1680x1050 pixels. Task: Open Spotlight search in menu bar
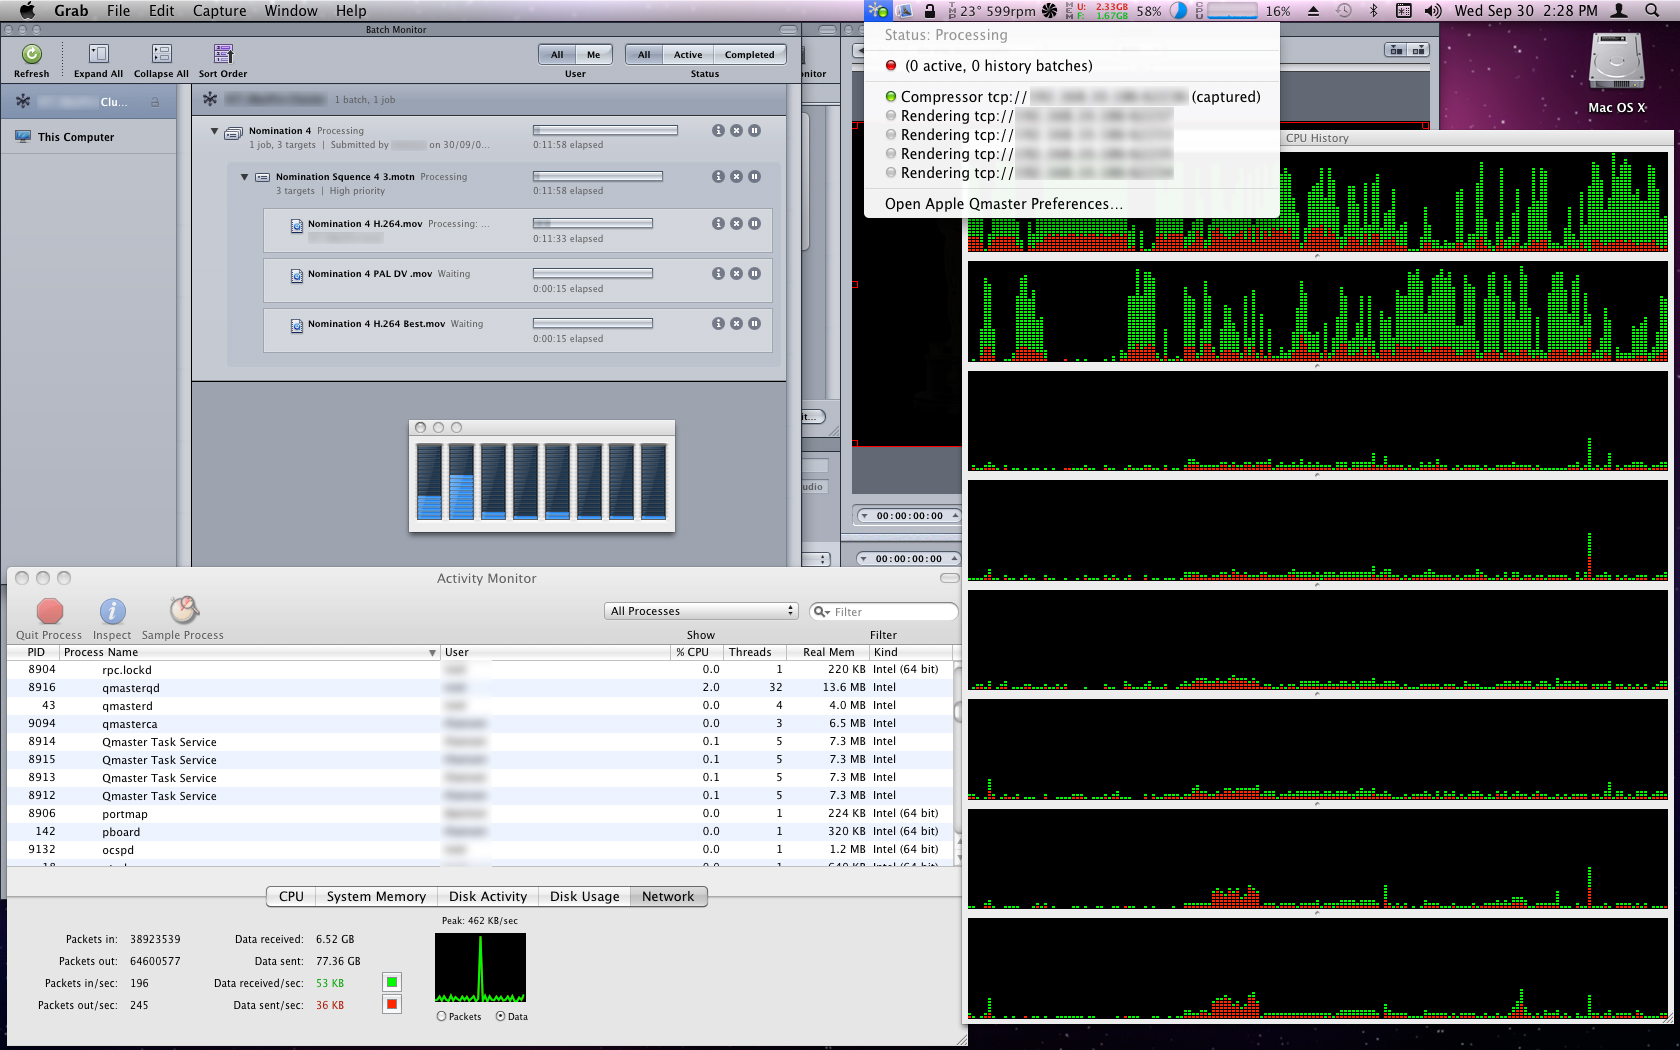tap(1652, 11)
